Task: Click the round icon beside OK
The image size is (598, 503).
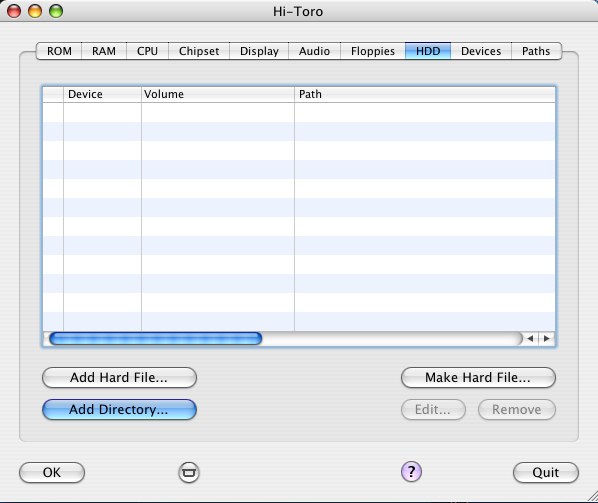Action: point(189,472)
